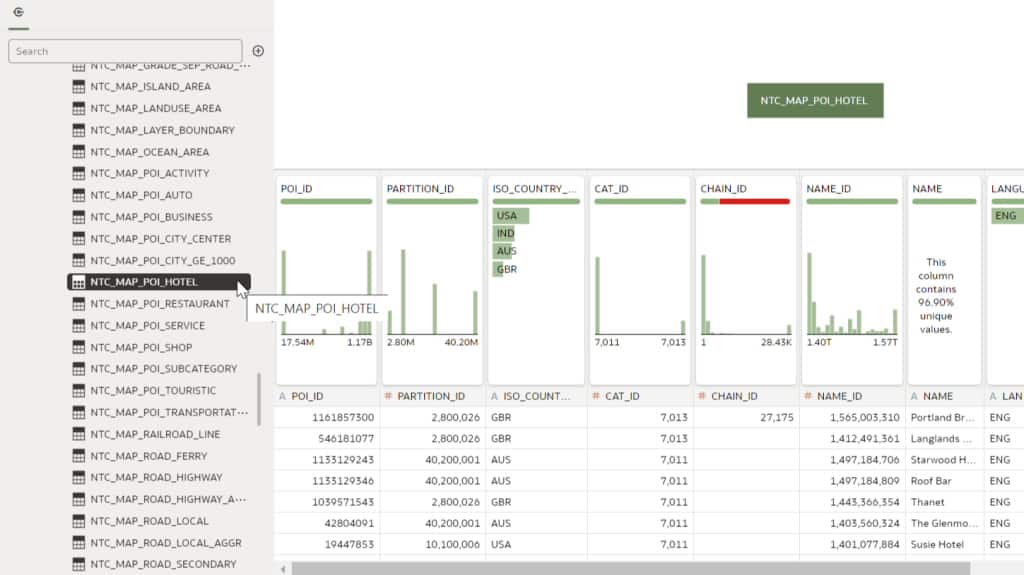Image resolution: width=1024 pixels, height=575 pixels.
Task: Click the red CHAIN_ID quality bar
Action: pos(754,201)
